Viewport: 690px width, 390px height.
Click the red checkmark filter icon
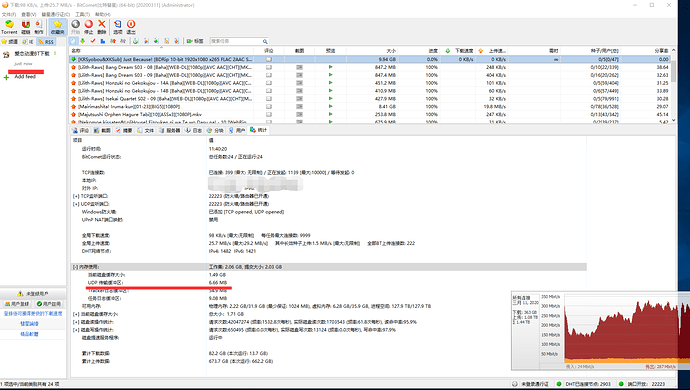93,41
